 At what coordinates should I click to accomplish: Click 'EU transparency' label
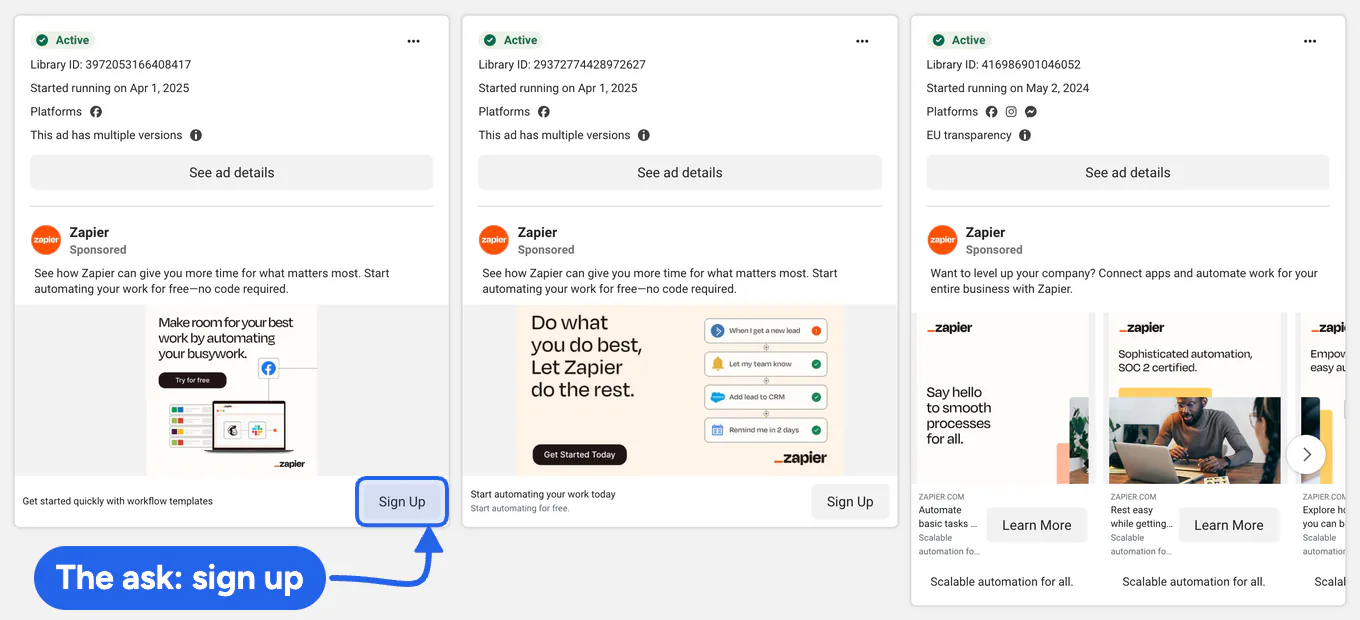pyautogui.click(x=969, y=135)
